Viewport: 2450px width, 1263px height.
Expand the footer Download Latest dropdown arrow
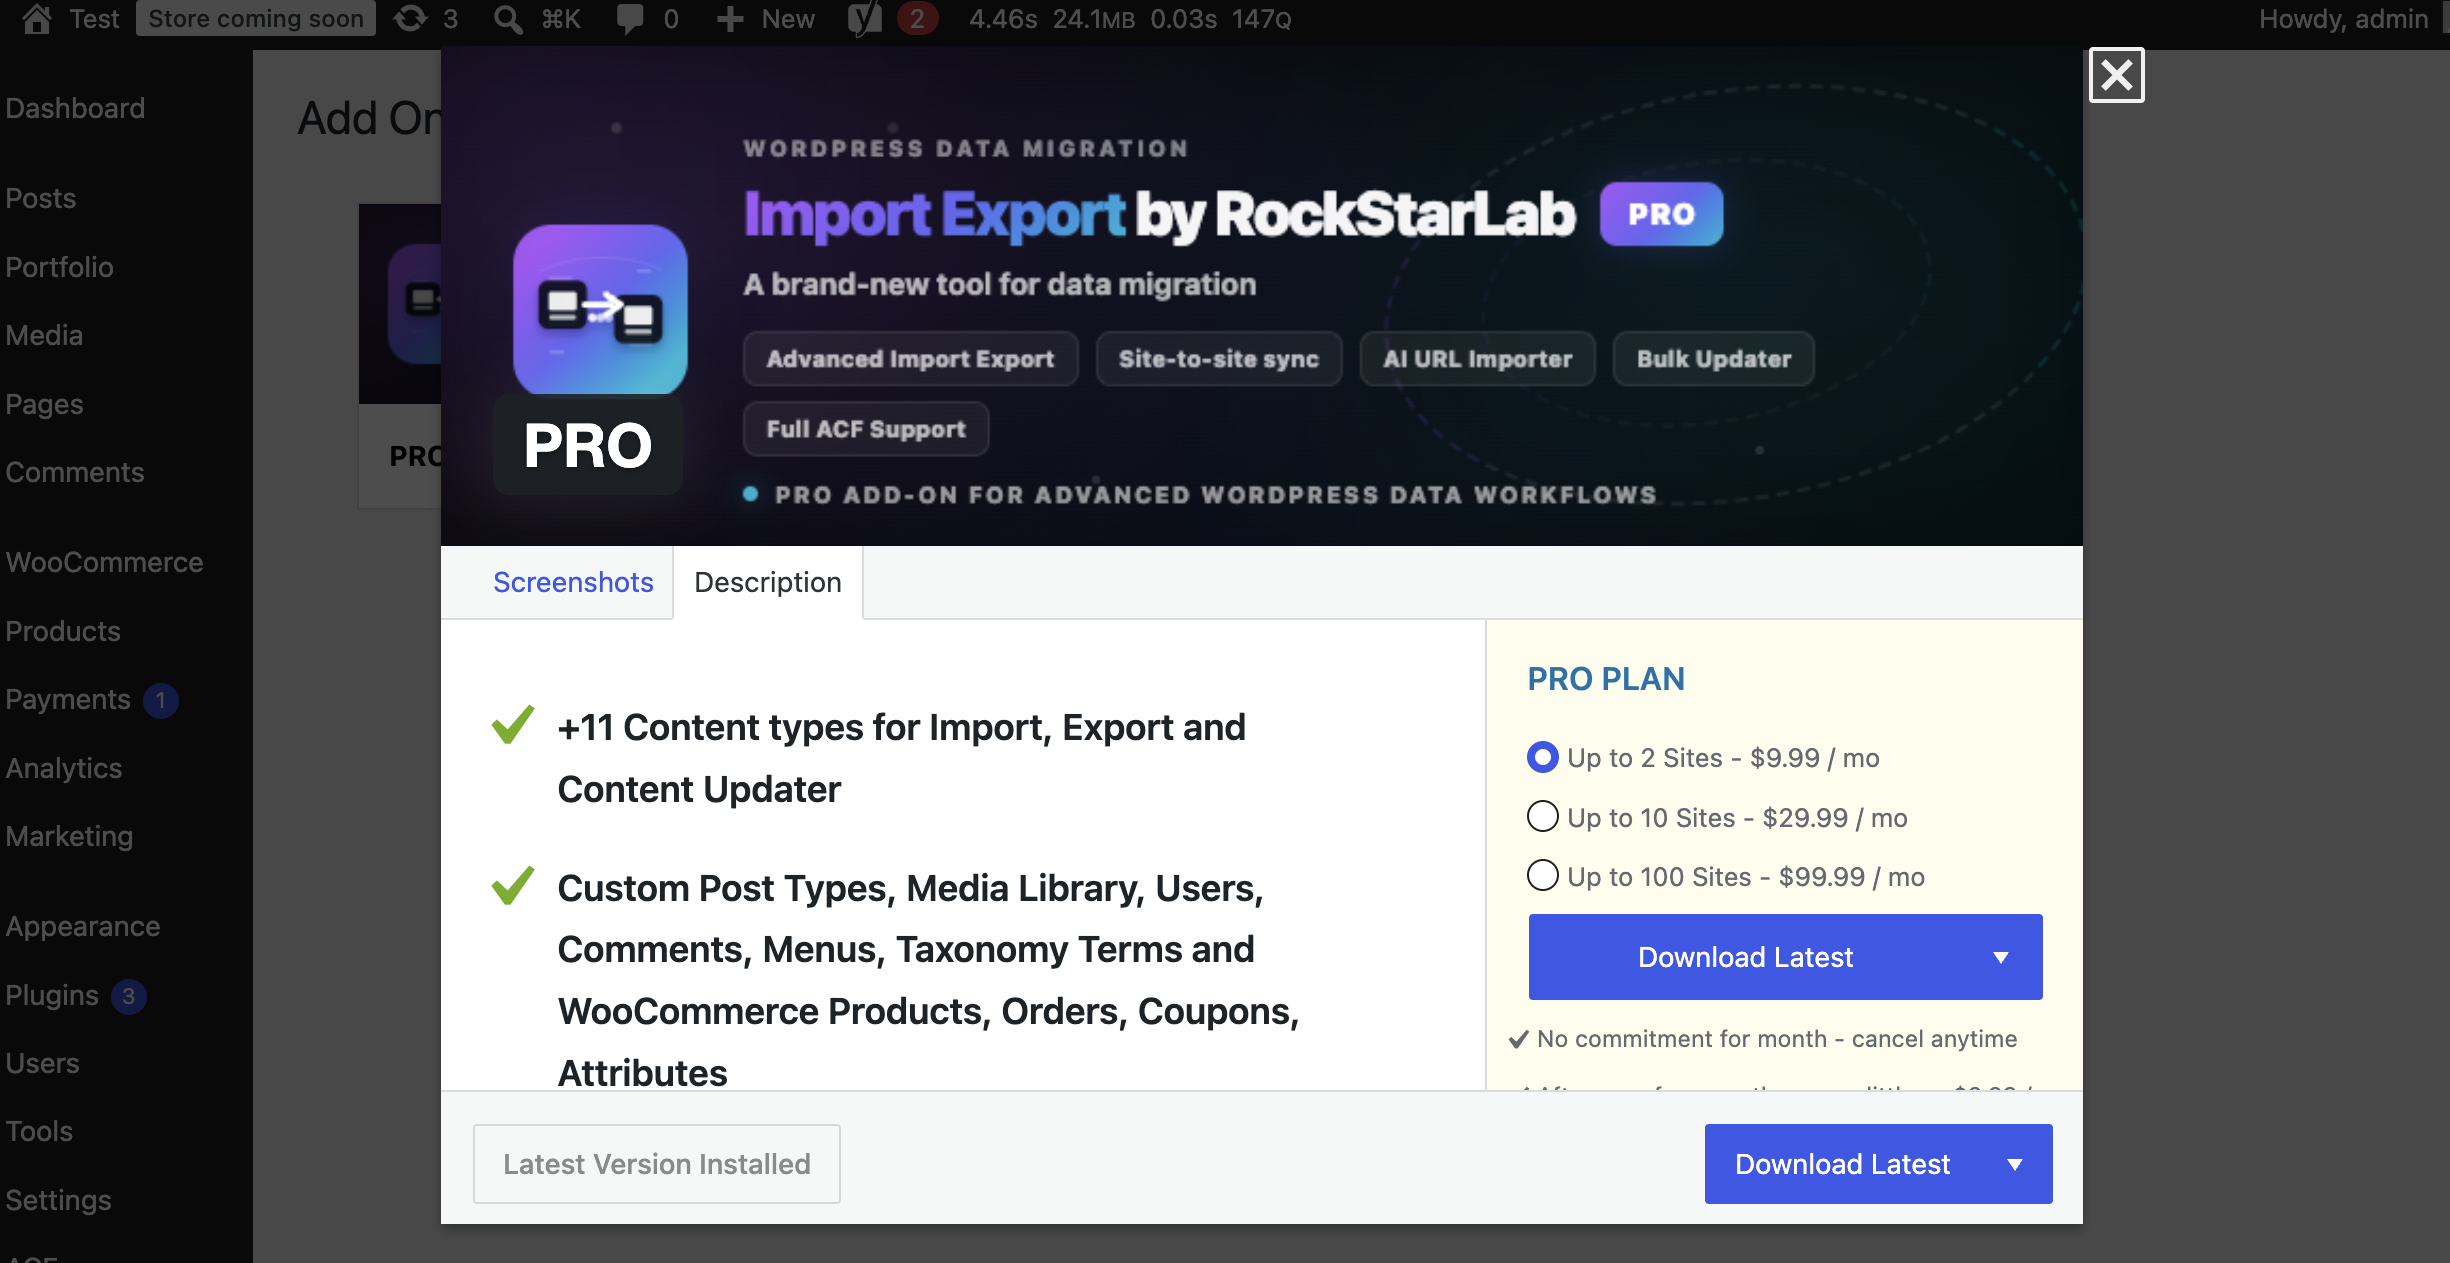point(2015,1164)
